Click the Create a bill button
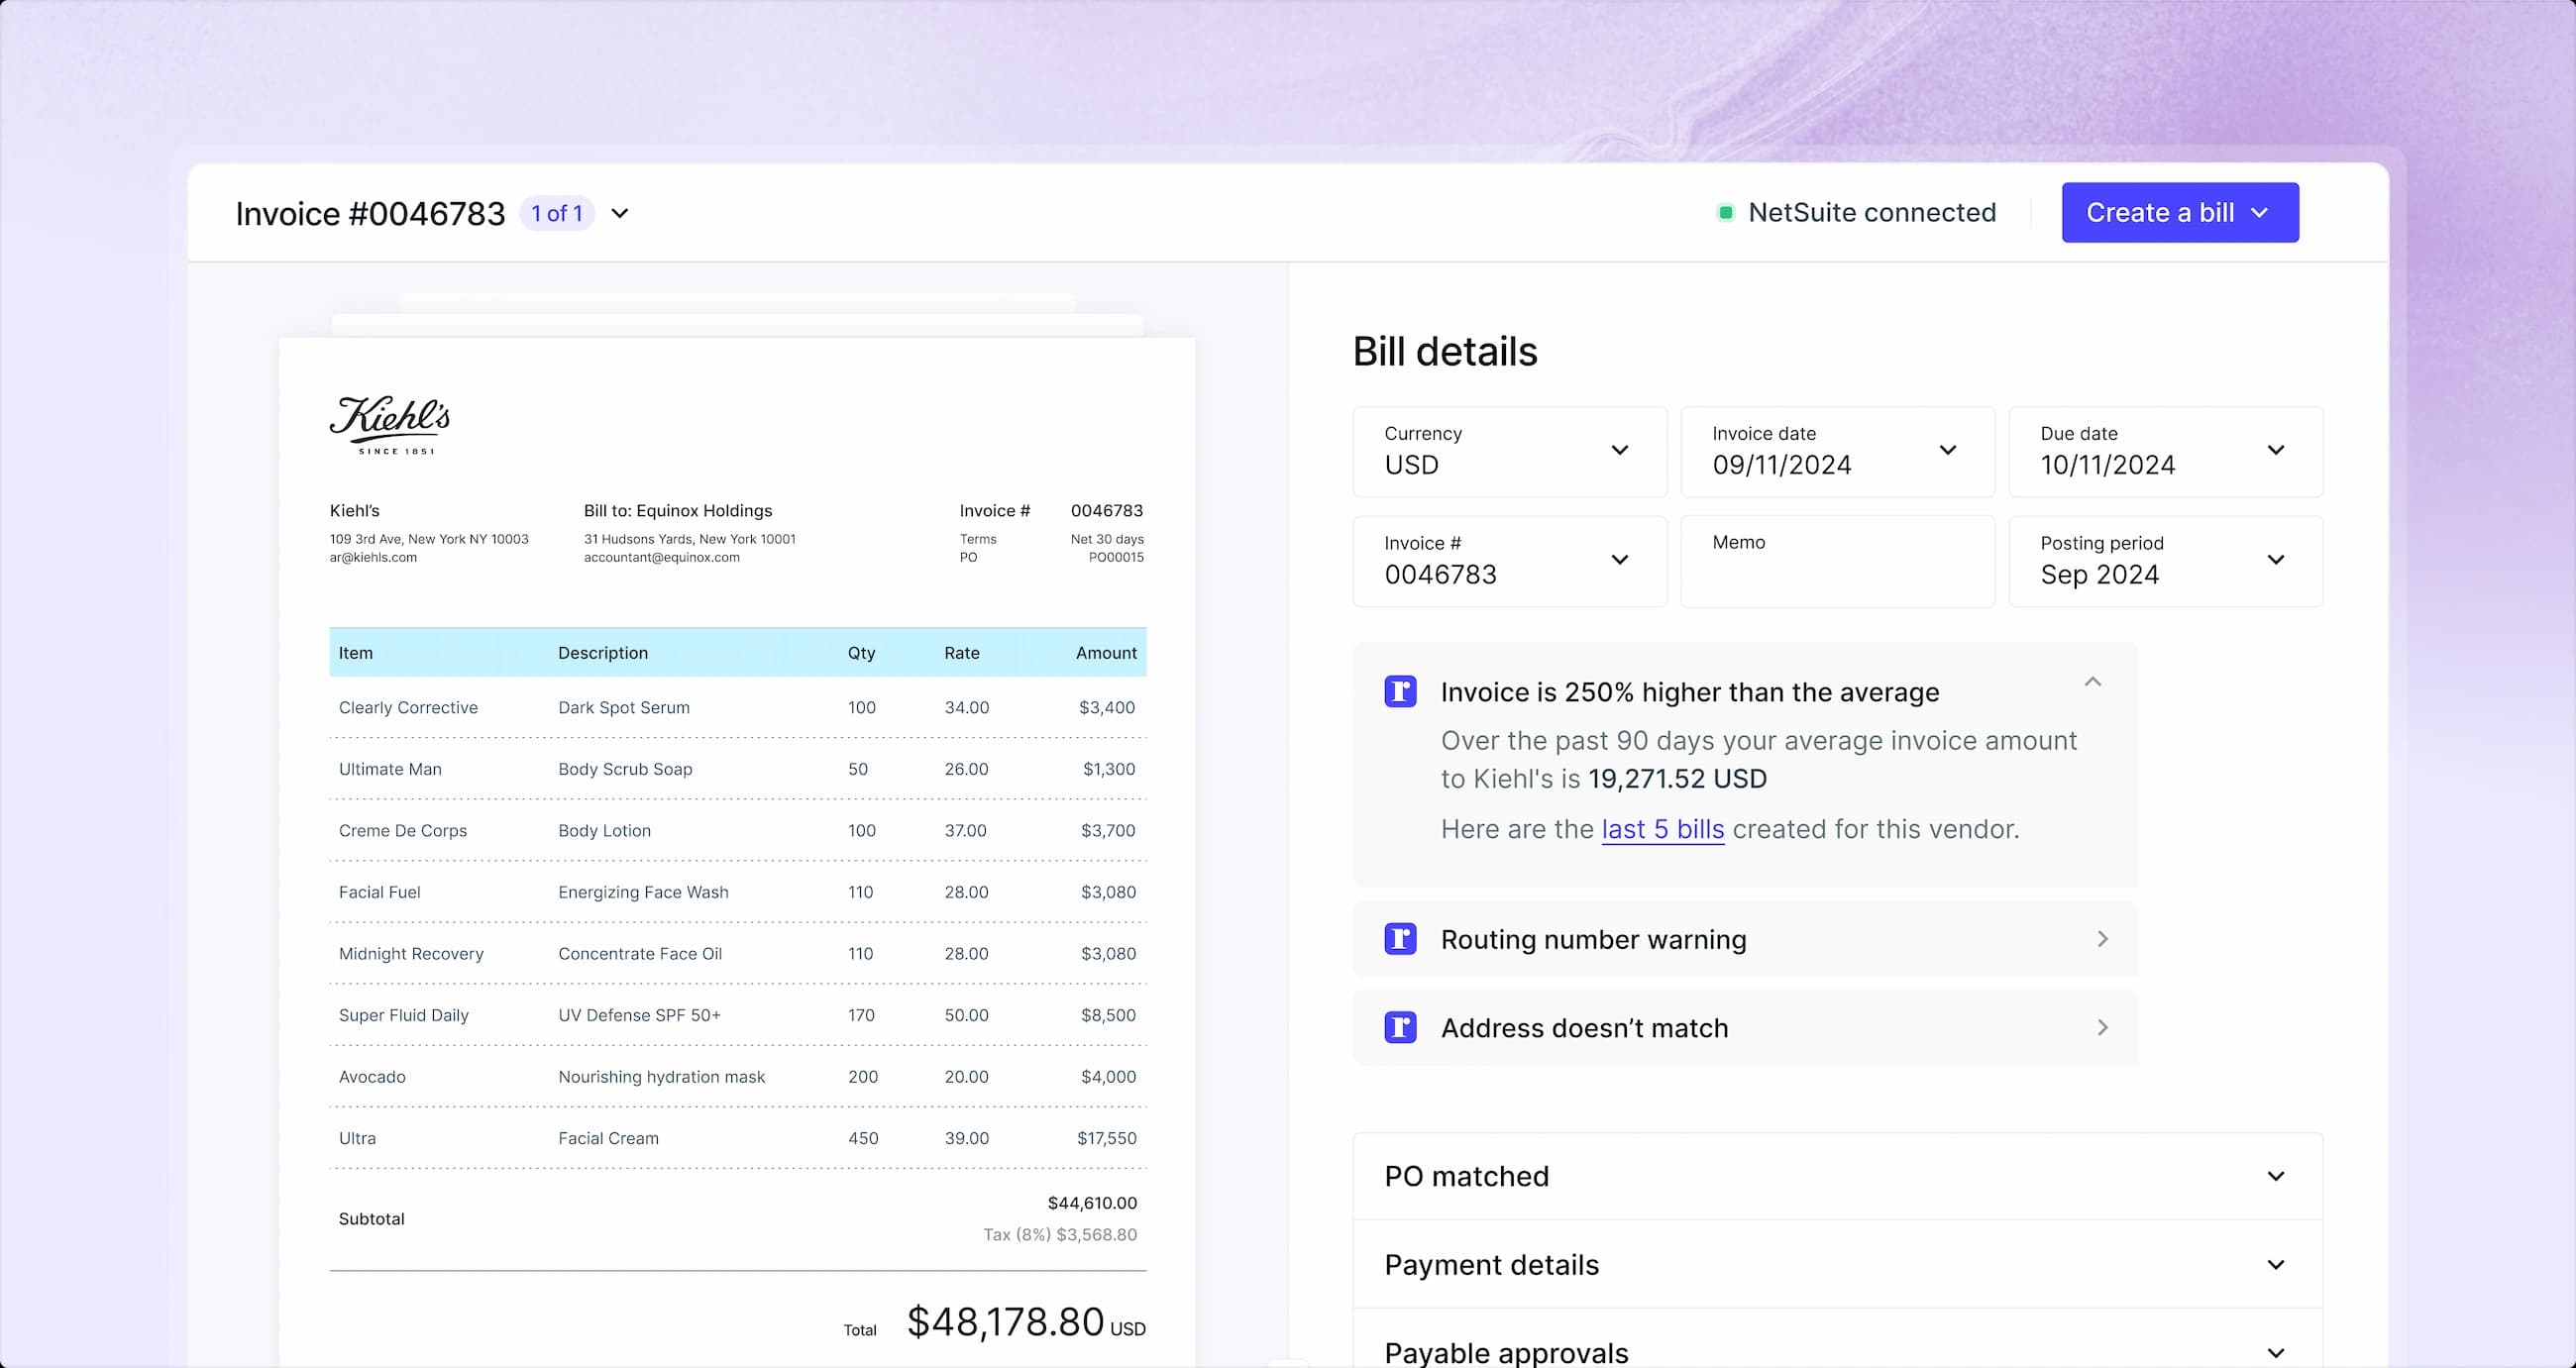 [2180, 212]
